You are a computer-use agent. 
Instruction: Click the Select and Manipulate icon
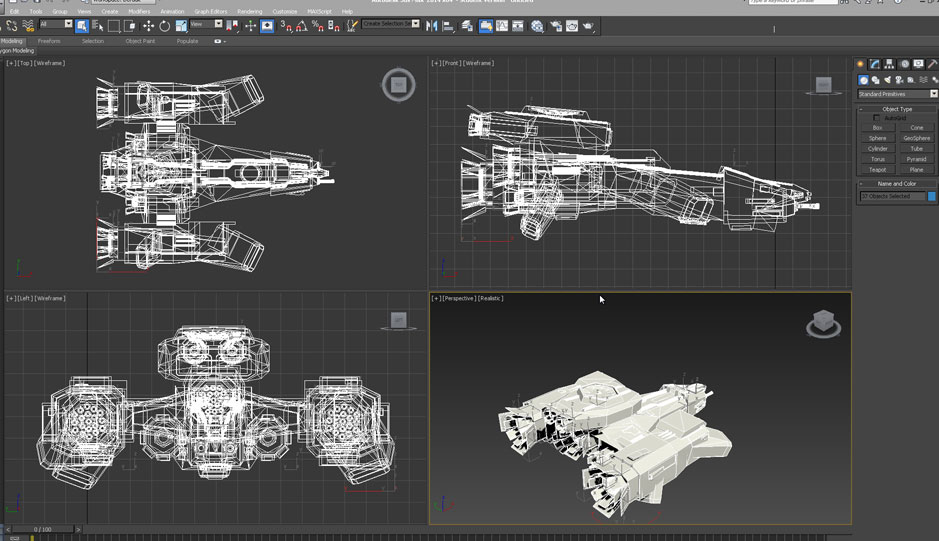tap(250, 26)
